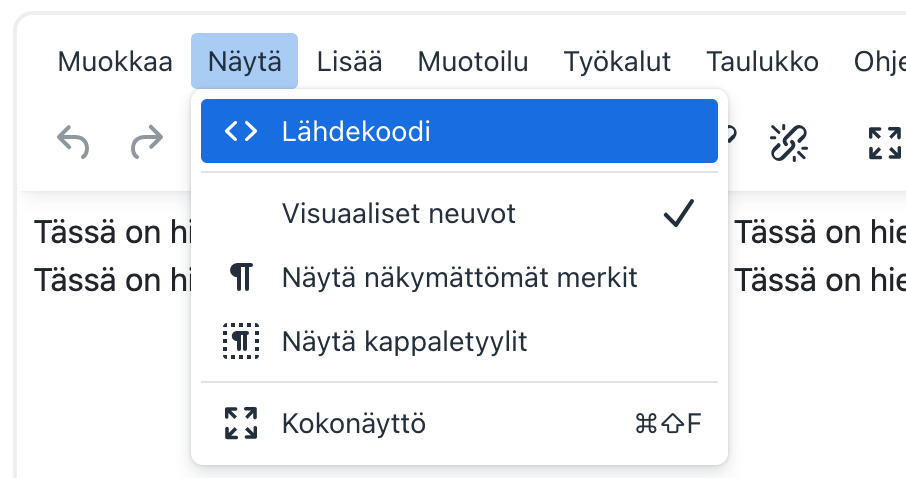906x478 pixels.
Task: Open the Muotoilu dropdown menu
Action: coord(473,62)
